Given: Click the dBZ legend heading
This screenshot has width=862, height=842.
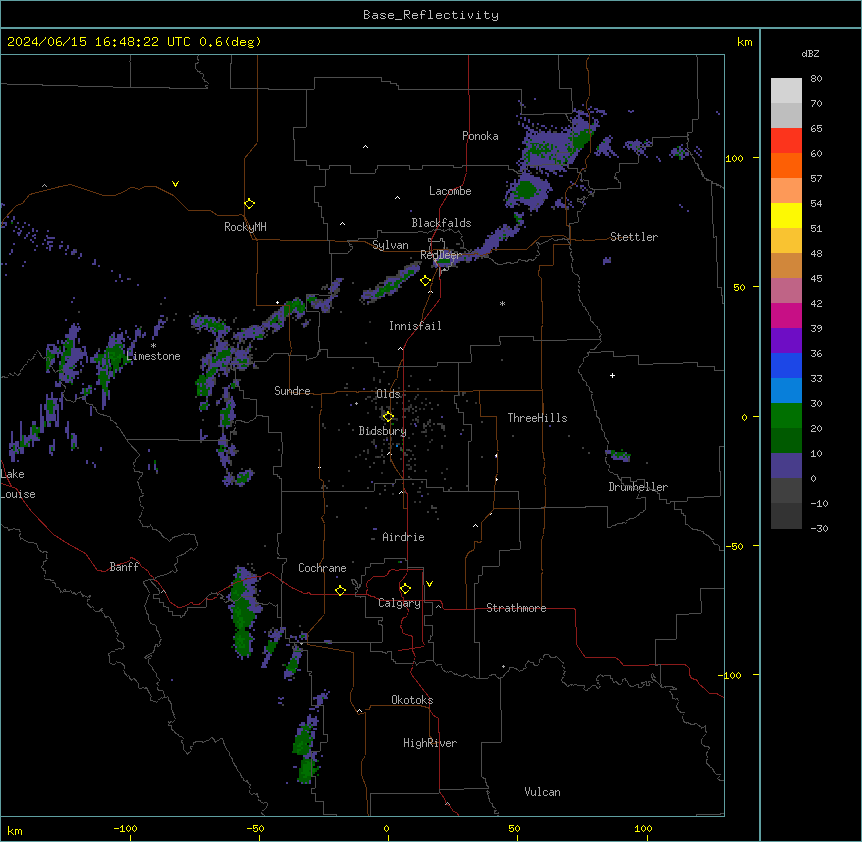Looking at the screenshot, I should tap(810, 53).
